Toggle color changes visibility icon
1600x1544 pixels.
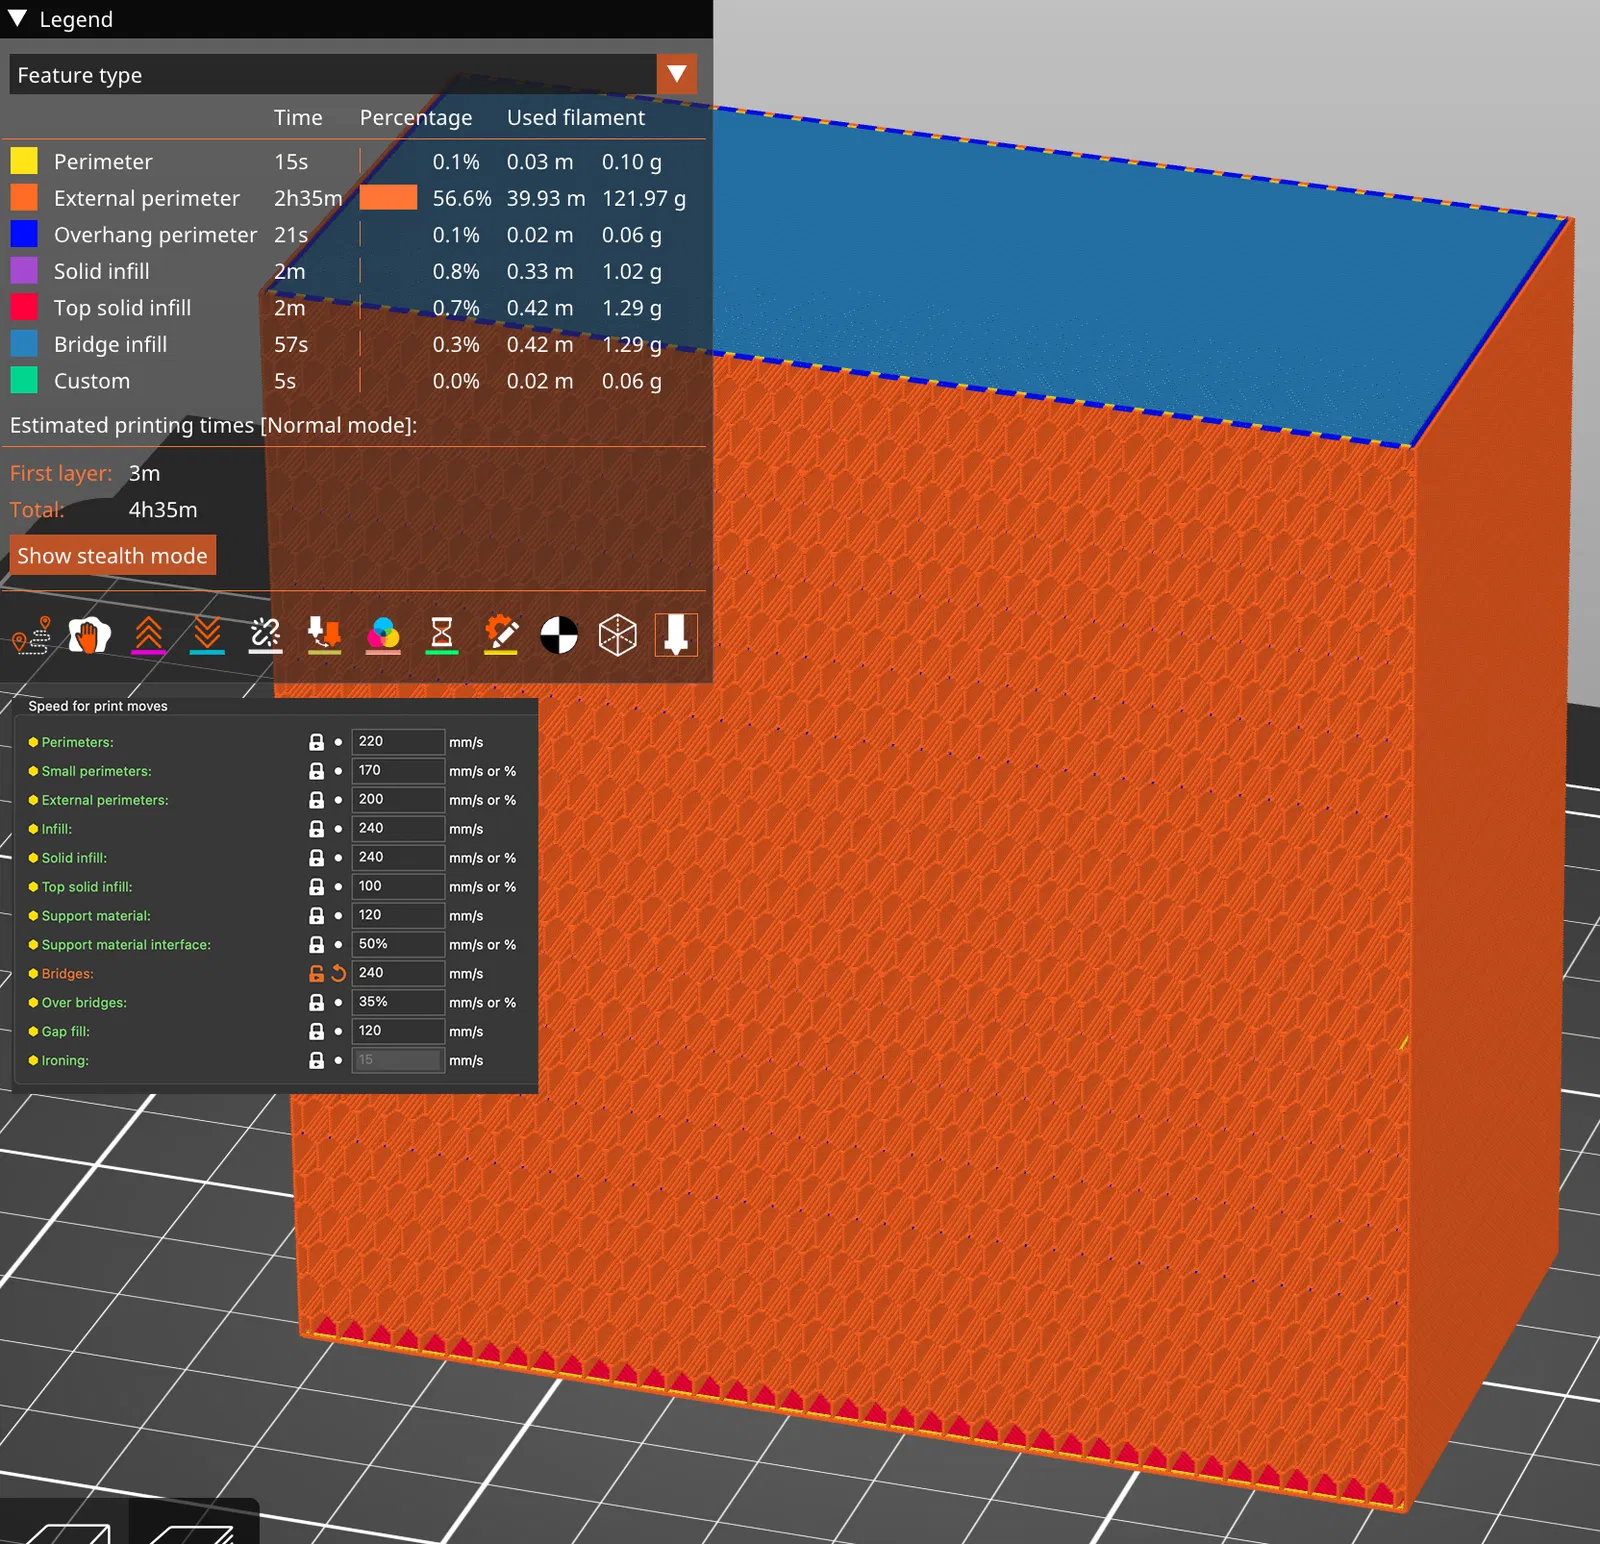tap(383, 635)
